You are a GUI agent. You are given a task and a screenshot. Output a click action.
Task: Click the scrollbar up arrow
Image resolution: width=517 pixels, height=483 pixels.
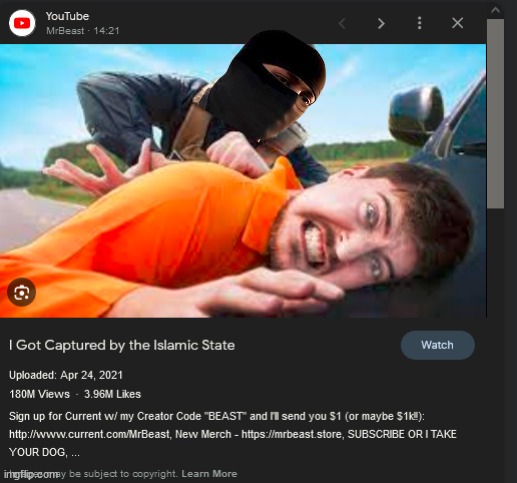495,10
